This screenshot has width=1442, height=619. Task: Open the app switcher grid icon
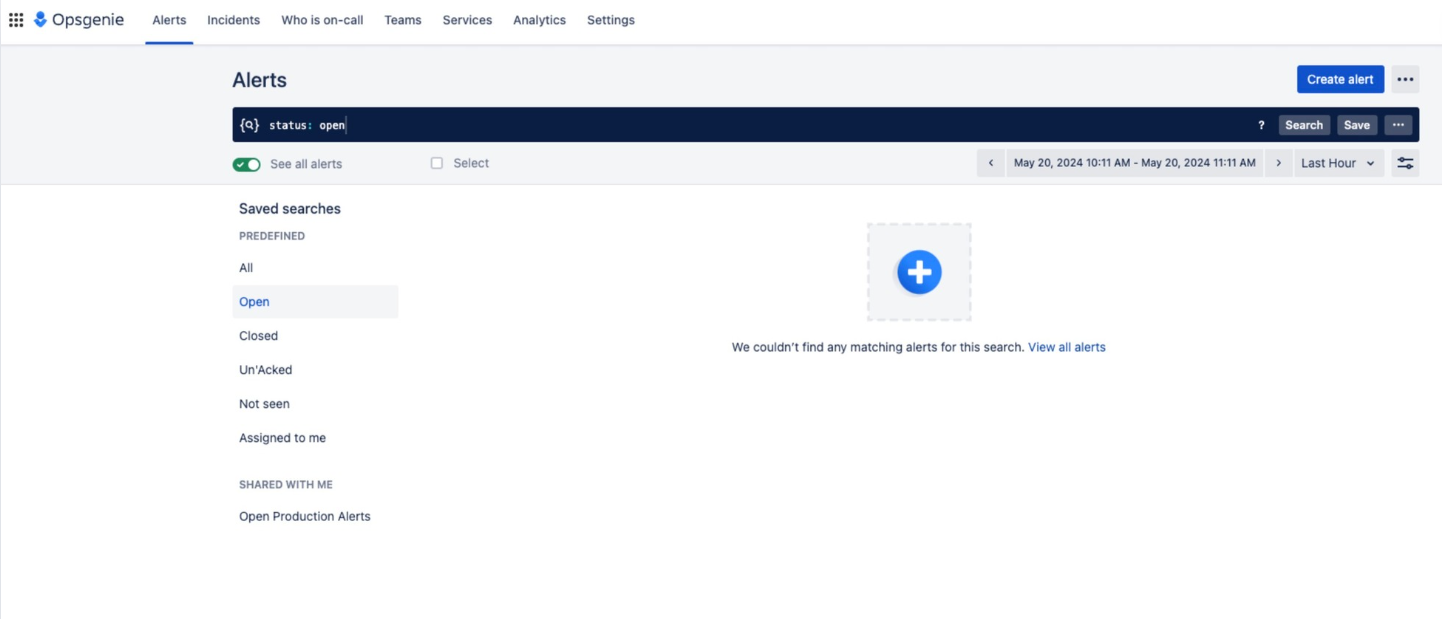pyautogui.click(x=16, y=20)
